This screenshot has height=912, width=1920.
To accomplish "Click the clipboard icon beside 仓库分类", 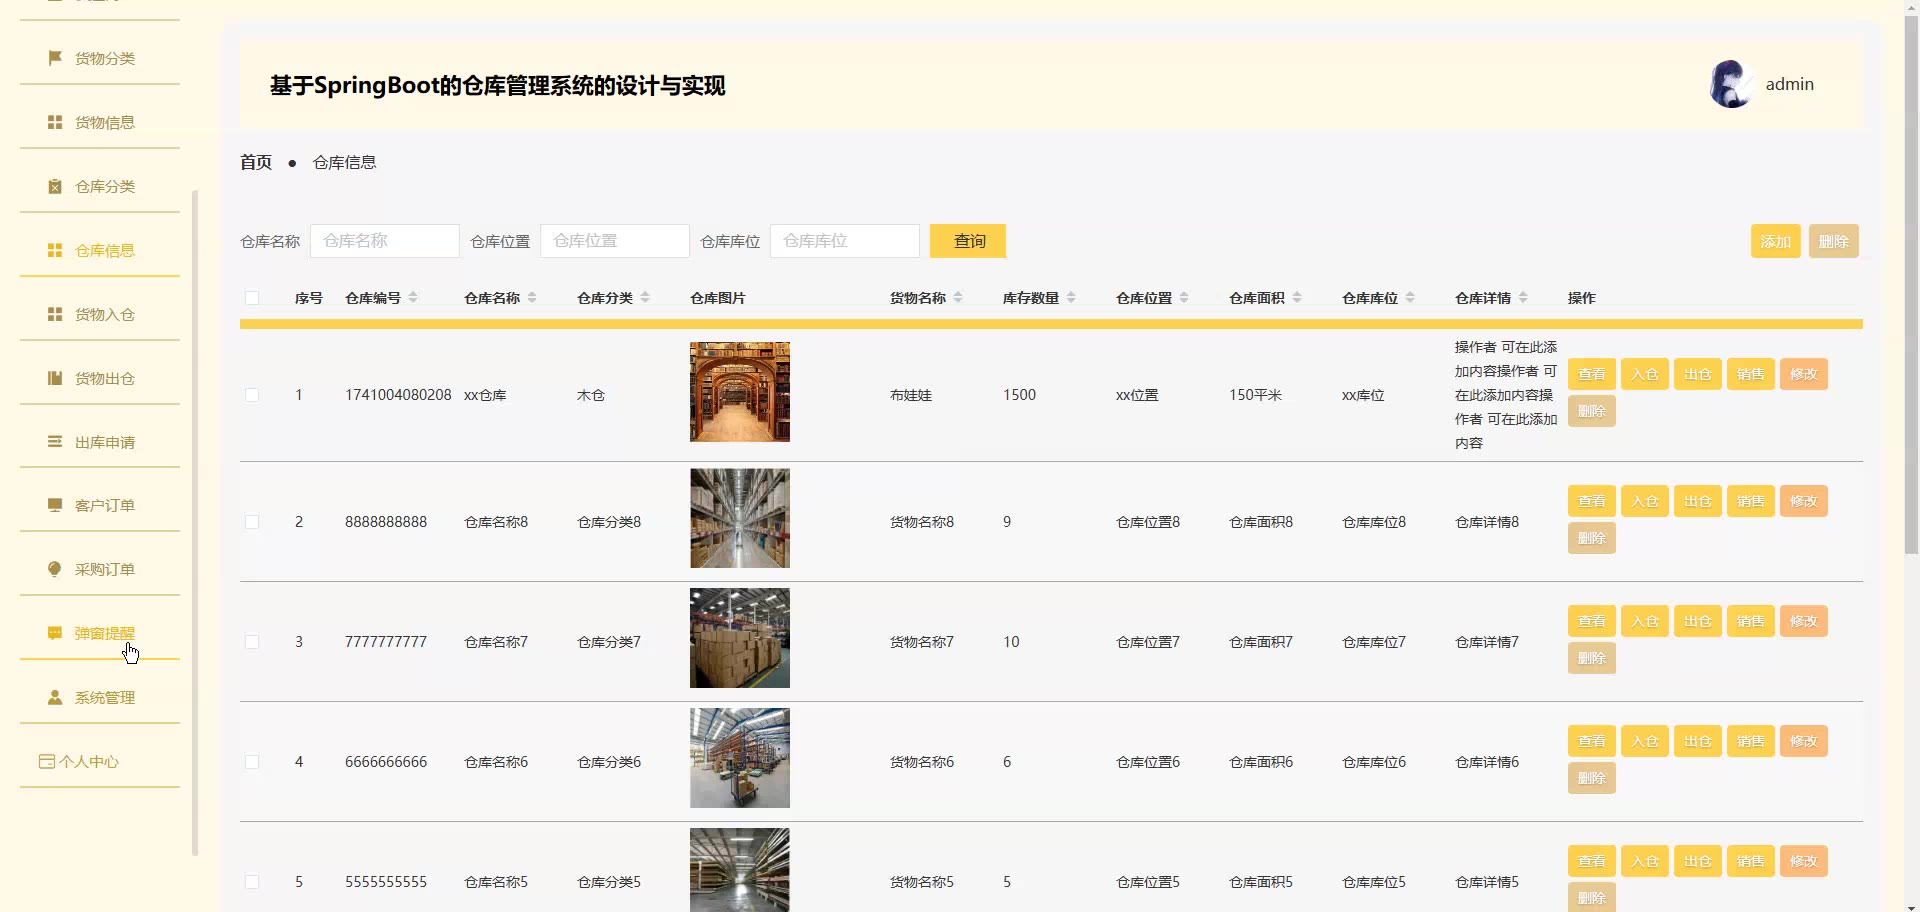I will 55,186.
